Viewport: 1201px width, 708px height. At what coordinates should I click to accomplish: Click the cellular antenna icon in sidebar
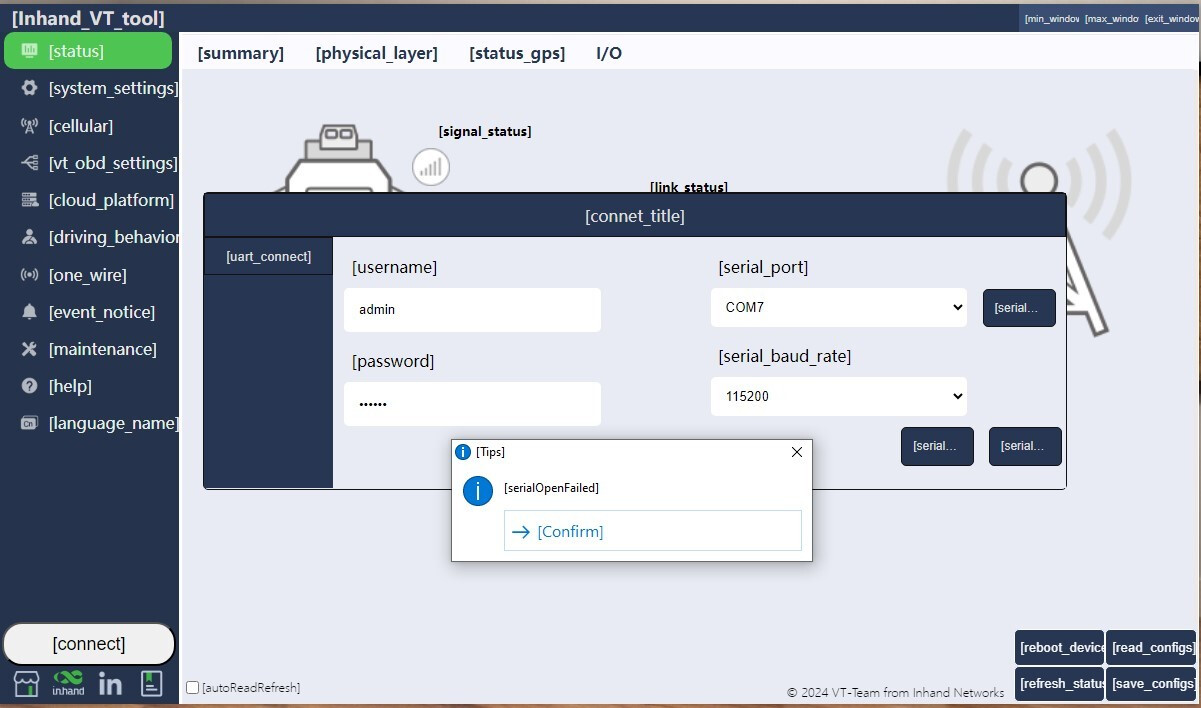click(x=30, y=126)
